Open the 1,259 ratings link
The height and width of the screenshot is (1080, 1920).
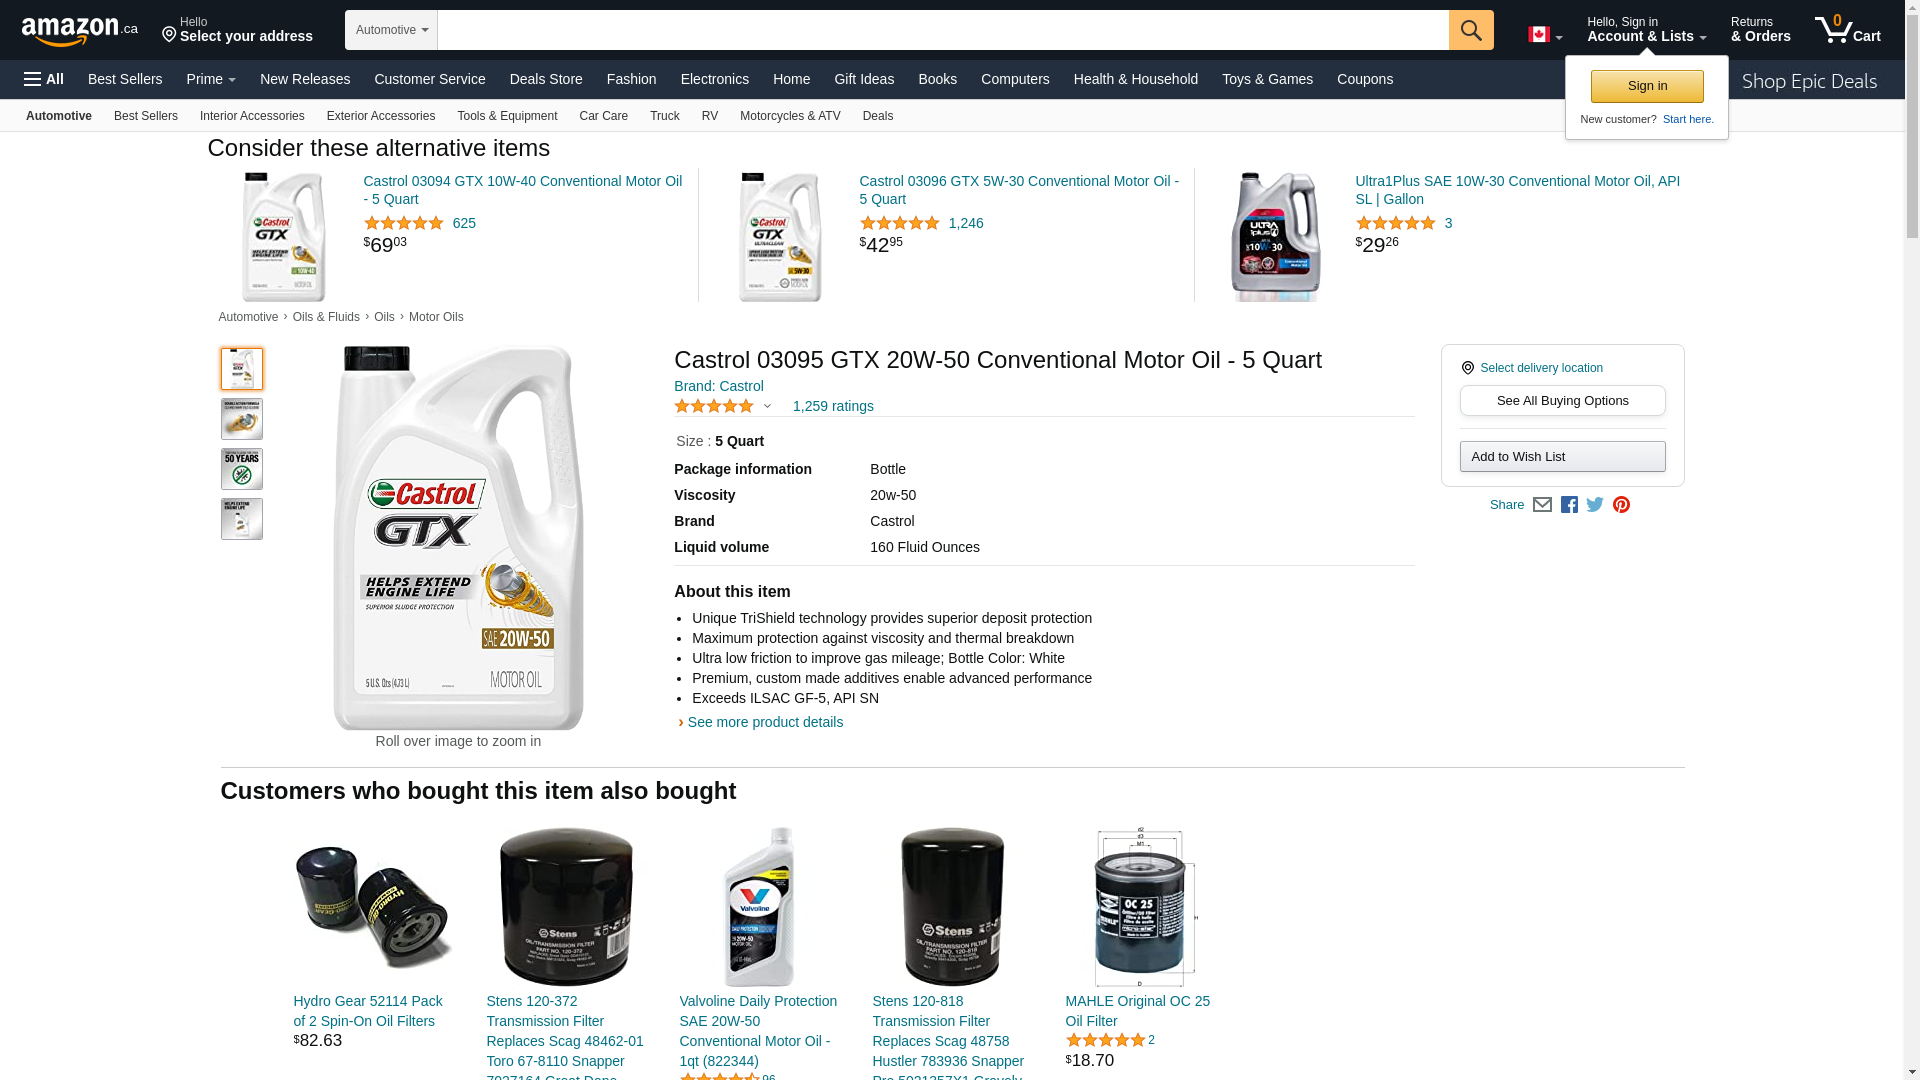(833, 407)
